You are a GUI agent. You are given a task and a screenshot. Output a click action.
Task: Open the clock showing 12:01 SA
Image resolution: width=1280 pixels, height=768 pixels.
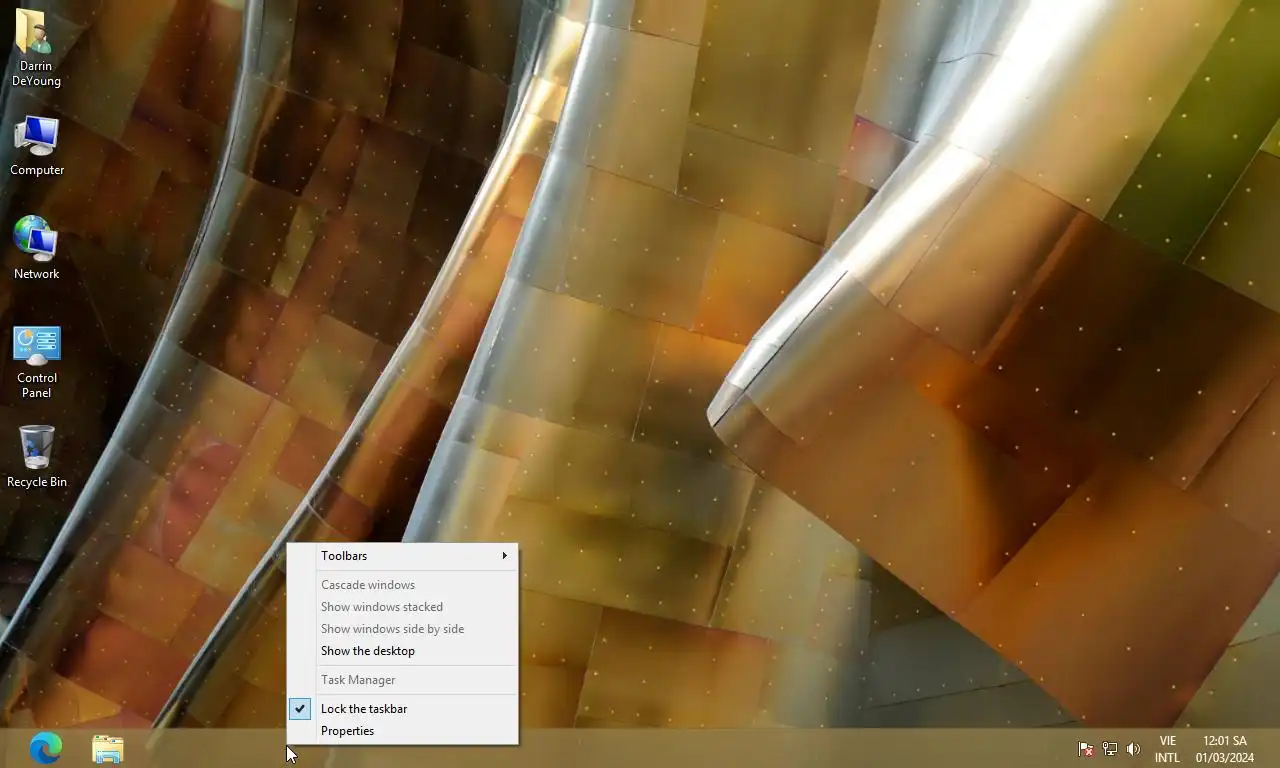[x=1225, y=749]
